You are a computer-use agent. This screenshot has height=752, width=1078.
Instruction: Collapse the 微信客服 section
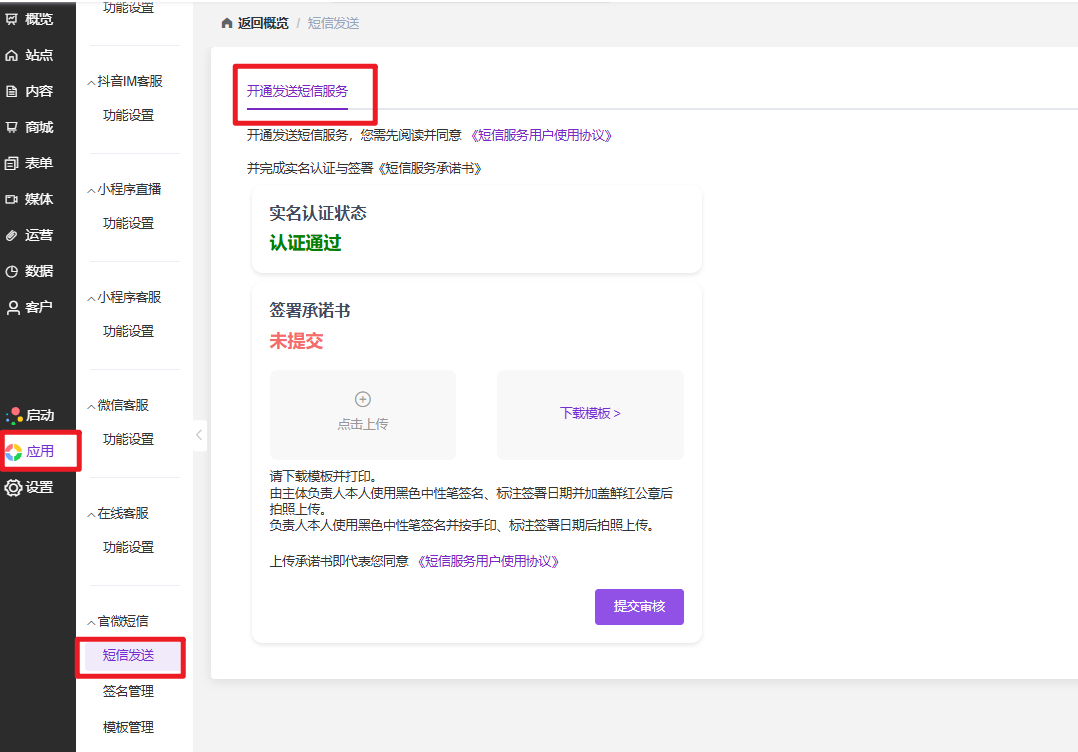point(91,406)
